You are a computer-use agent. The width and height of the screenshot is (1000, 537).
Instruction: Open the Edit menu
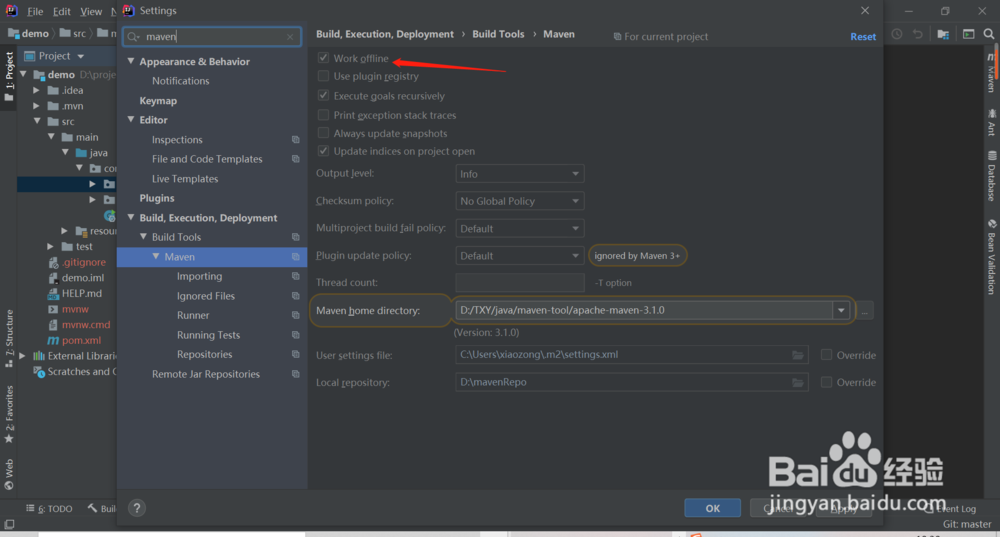[62, 11]
